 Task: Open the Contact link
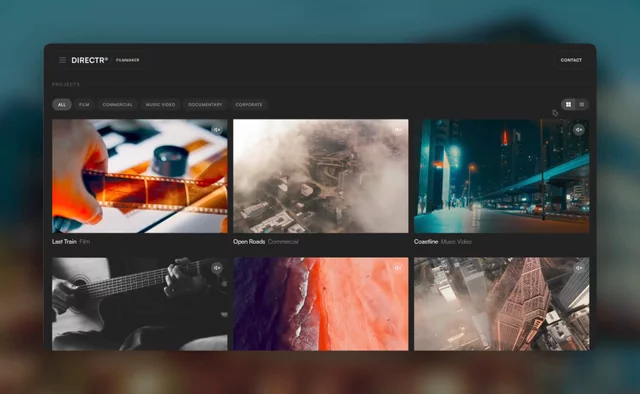pyautogui.click(x=571, y=60)
